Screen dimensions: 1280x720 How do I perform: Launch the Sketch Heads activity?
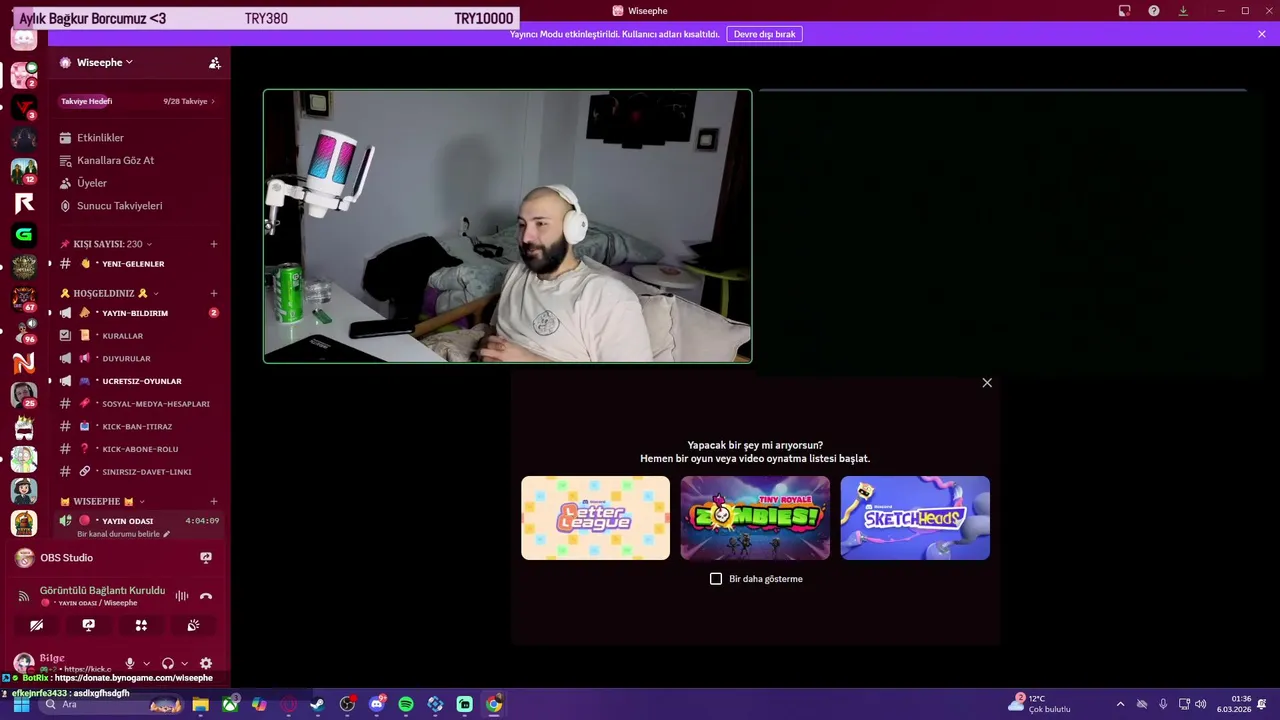[915, 518]
